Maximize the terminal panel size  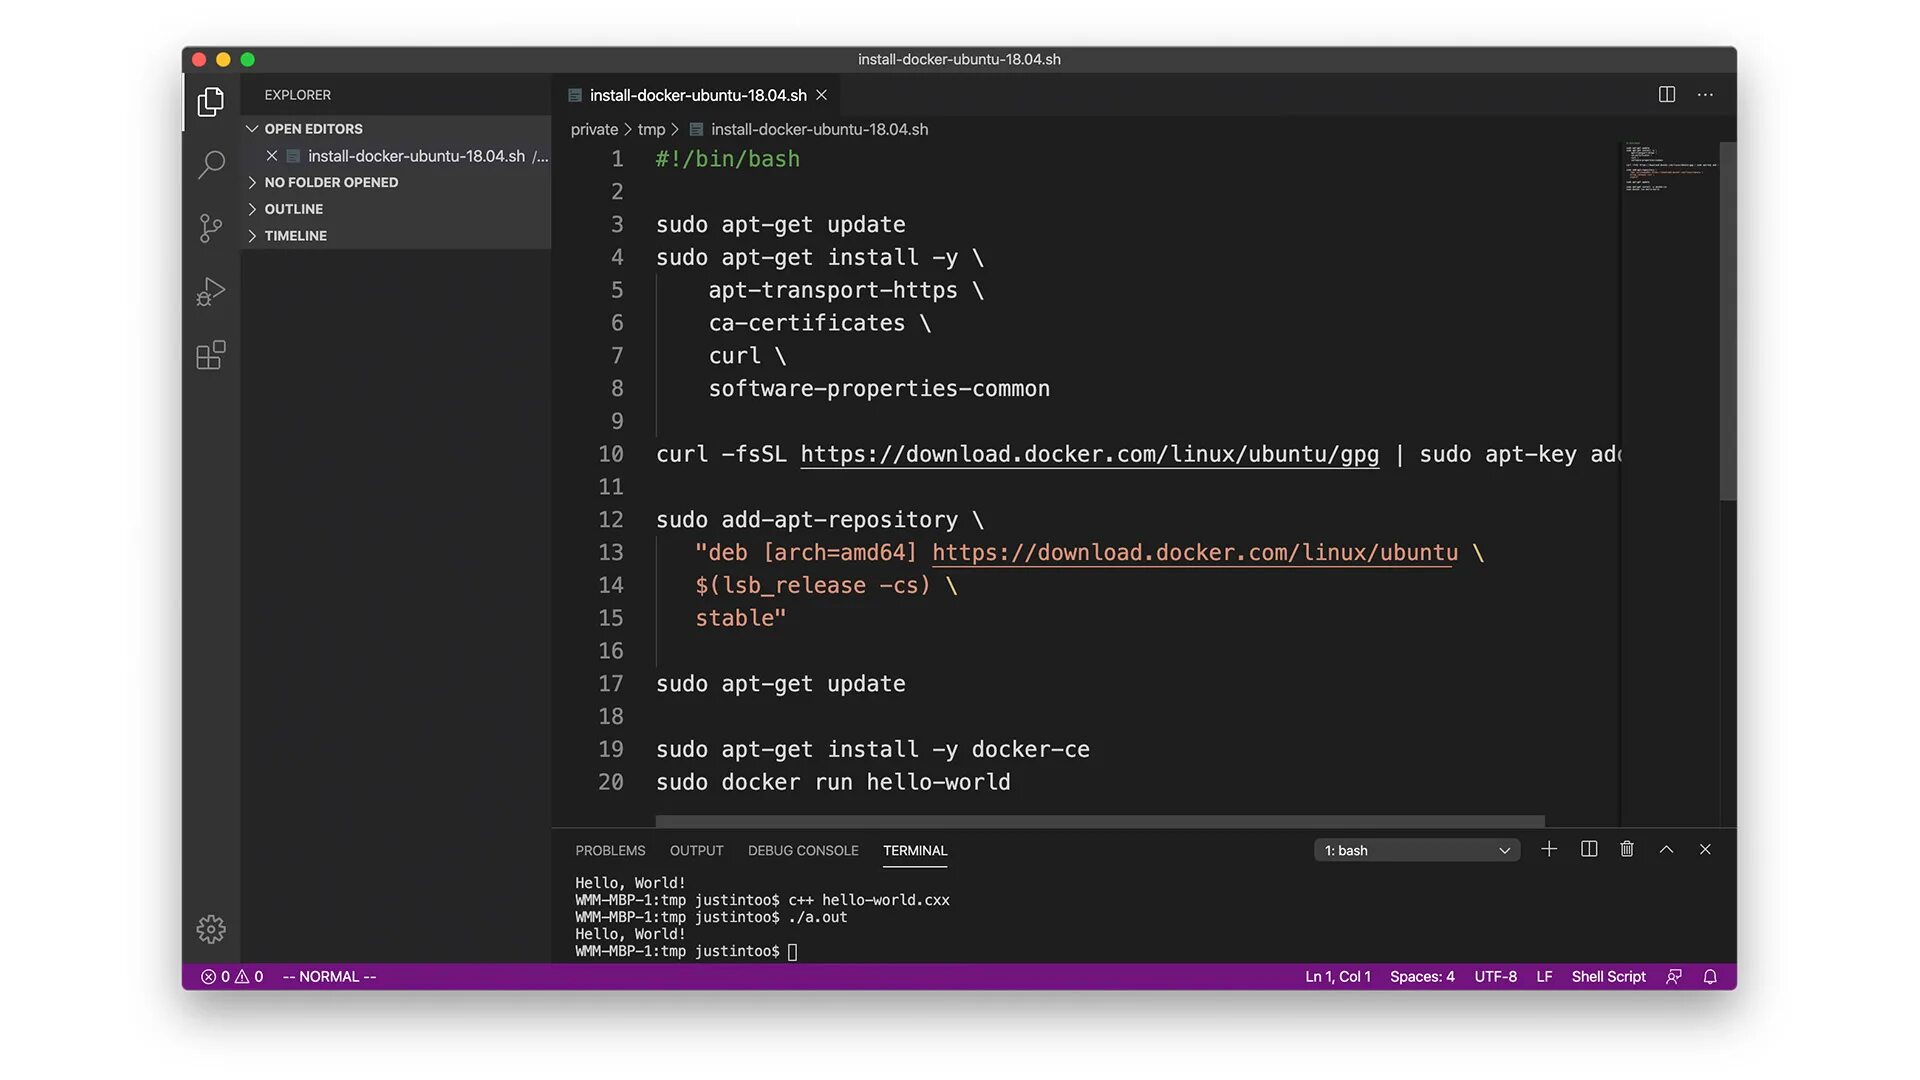[1666, 849]
